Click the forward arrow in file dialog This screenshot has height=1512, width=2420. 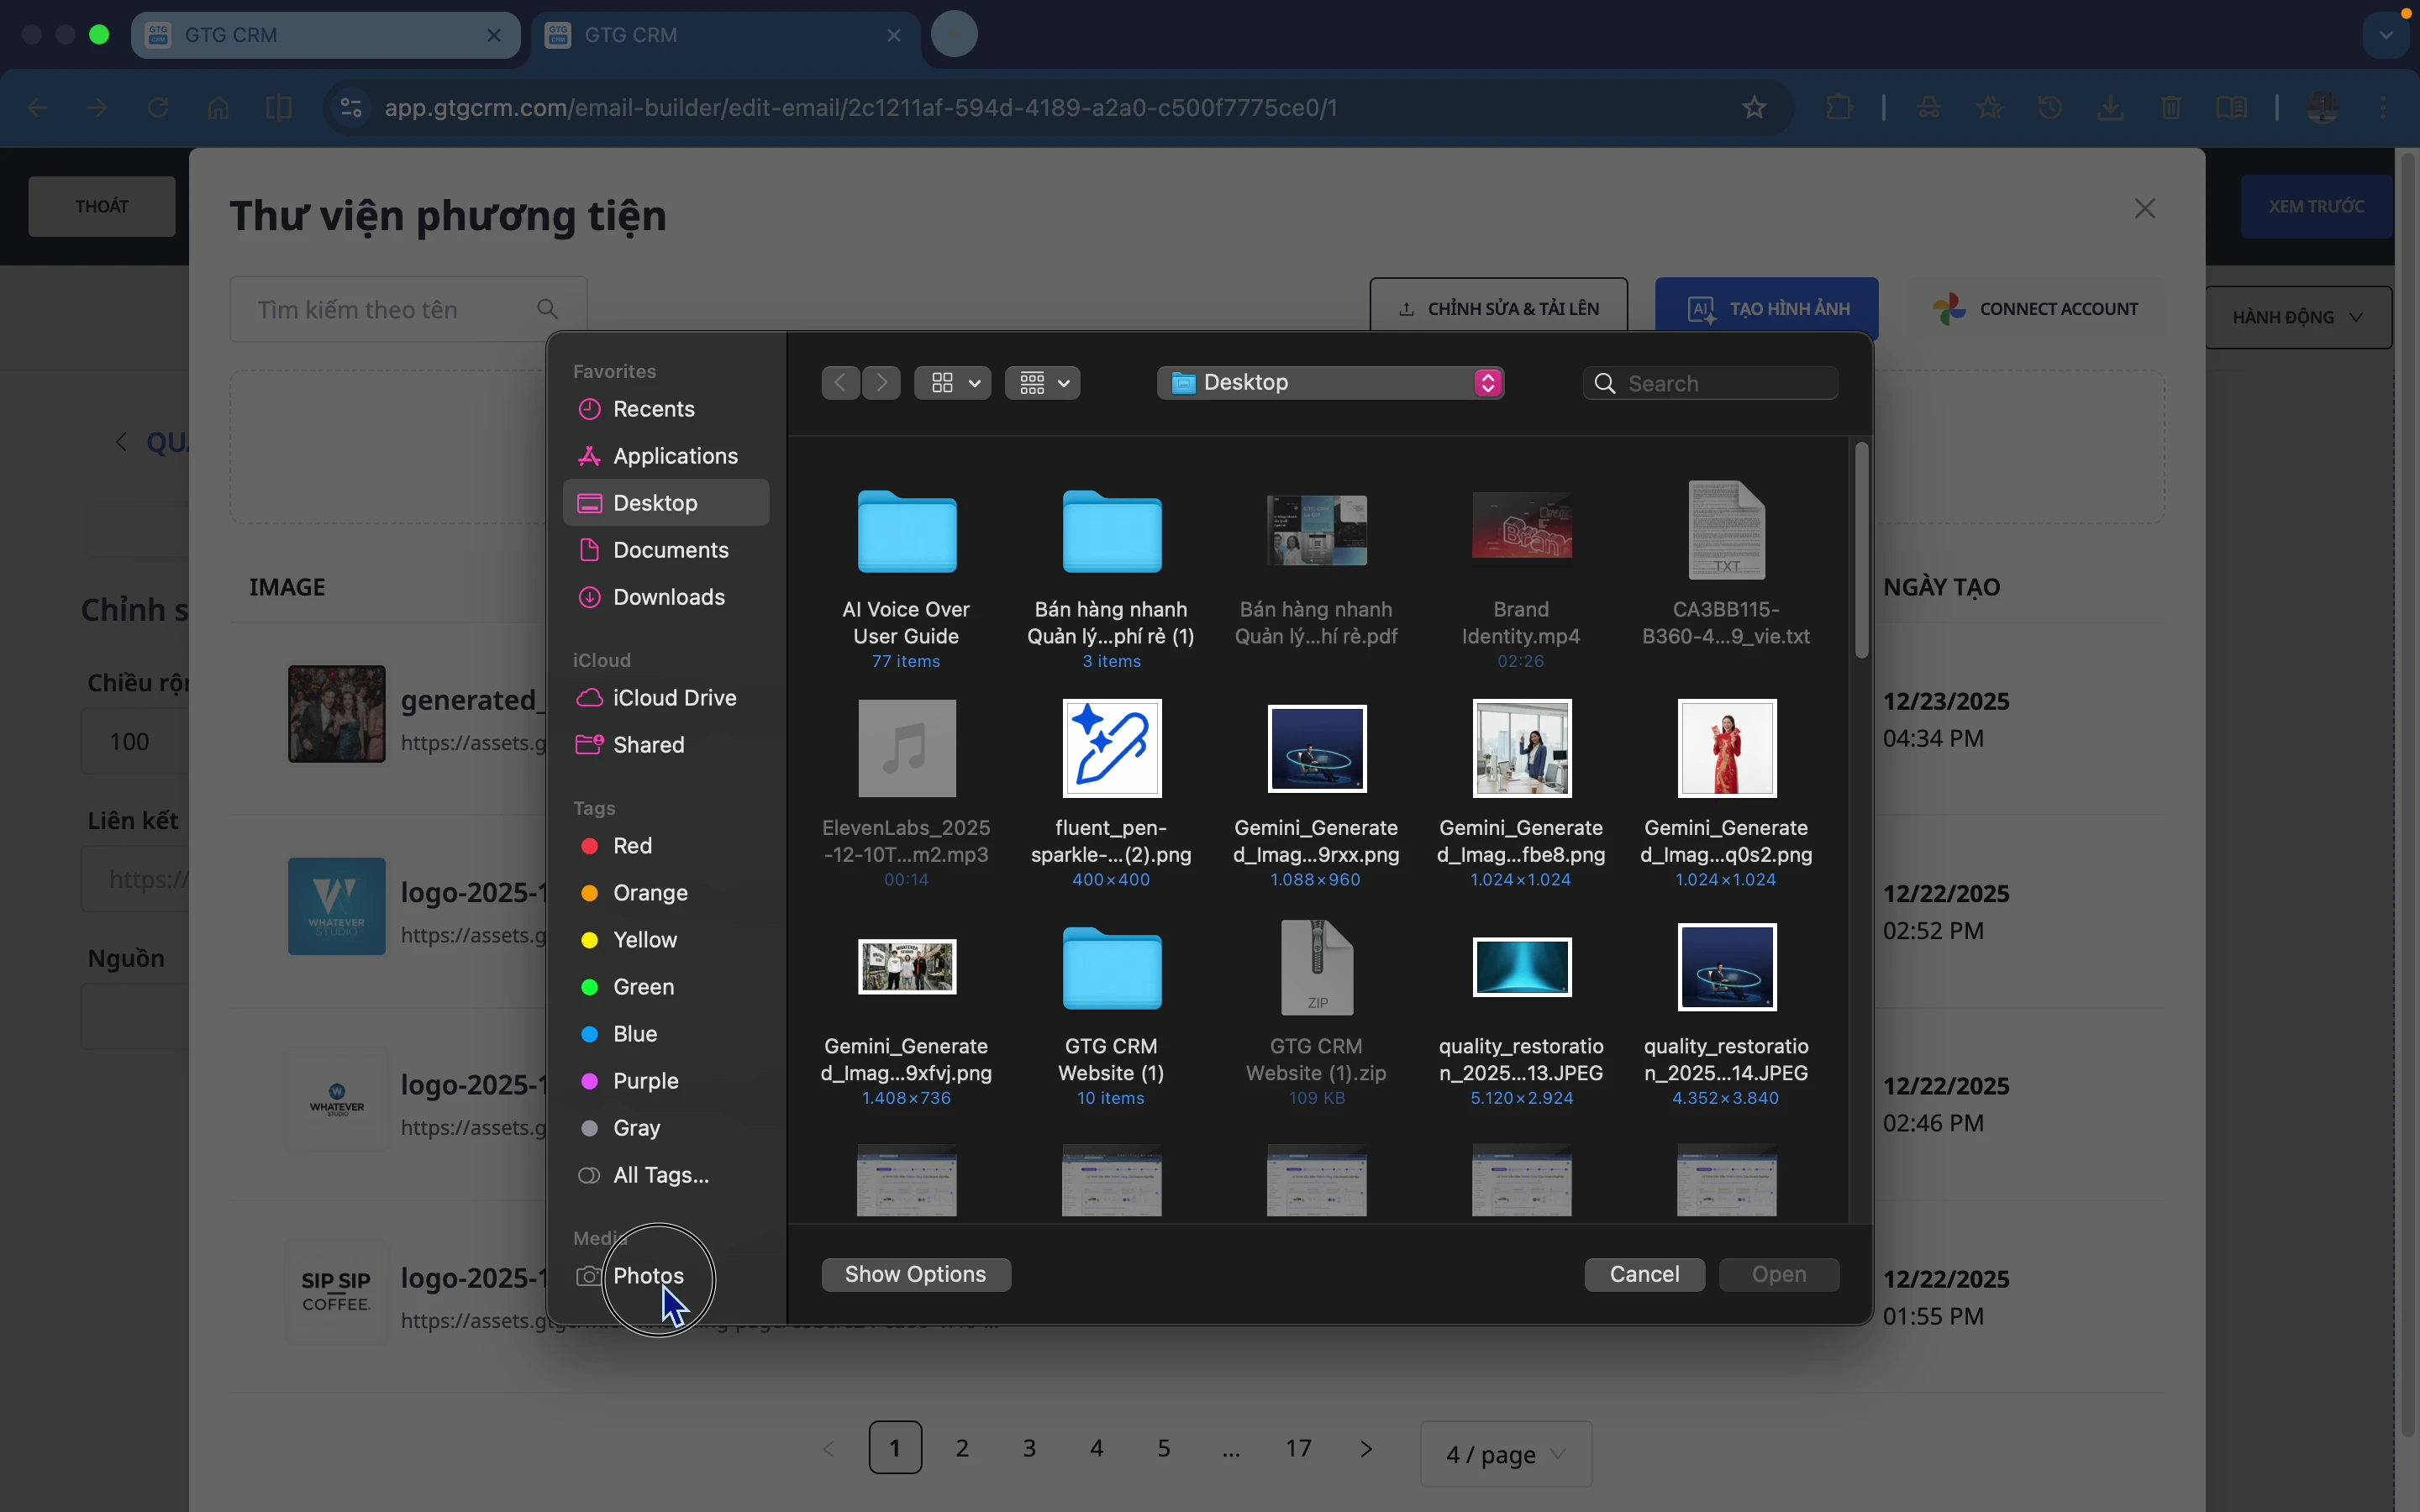881,383
